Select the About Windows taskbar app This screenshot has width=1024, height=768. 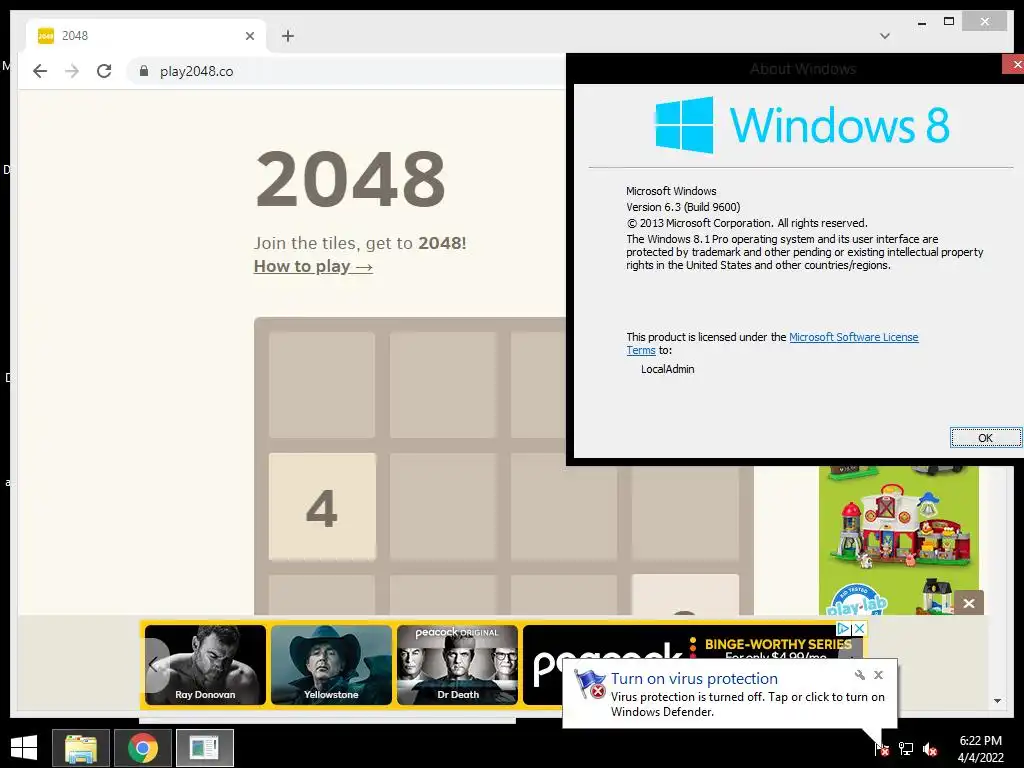click(204, 748)
